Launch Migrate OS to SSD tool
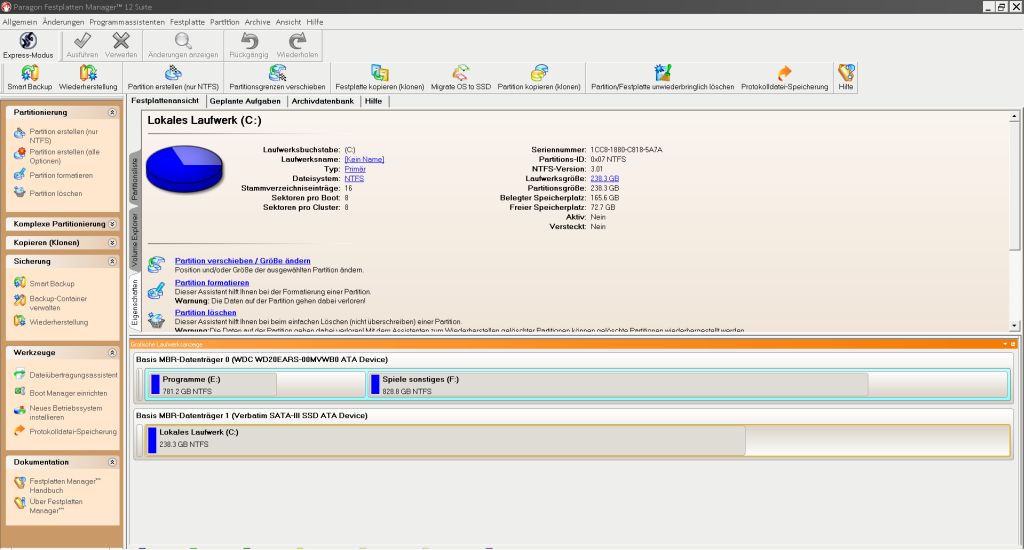This screenshot has height=550, width=1024. click(x=460, y=77)
